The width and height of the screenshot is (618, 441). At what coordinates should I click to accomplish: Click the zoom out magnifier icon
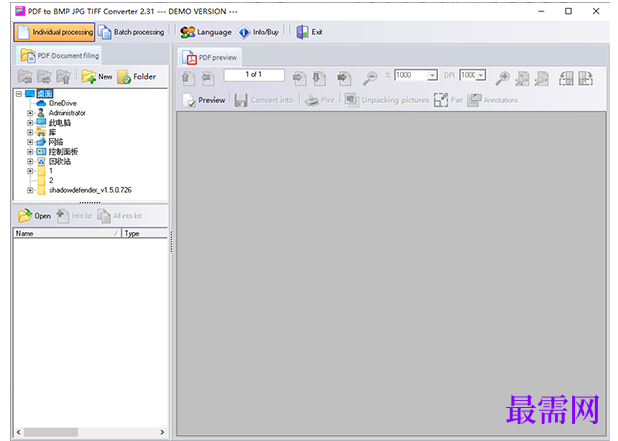click(370, 78)
